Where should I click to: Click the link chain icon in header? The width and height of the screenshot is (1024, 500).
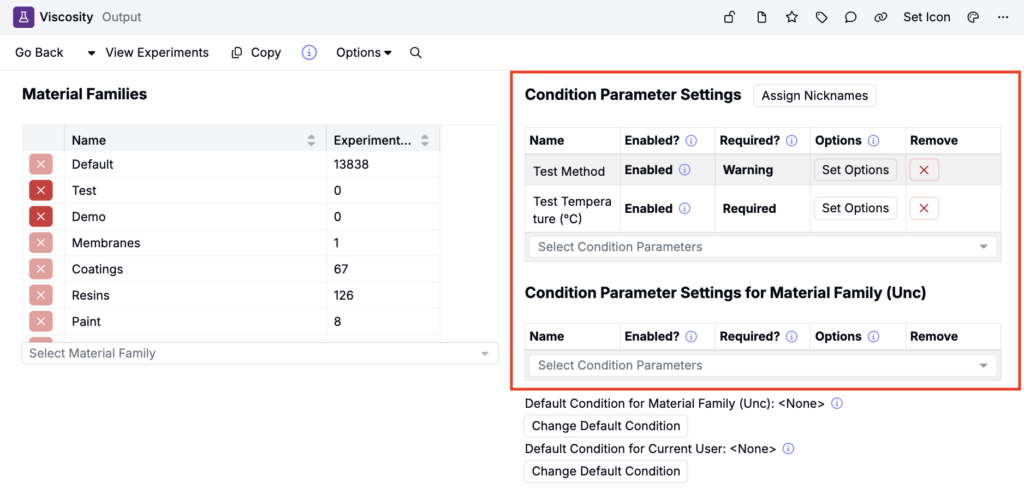[880, 18]
